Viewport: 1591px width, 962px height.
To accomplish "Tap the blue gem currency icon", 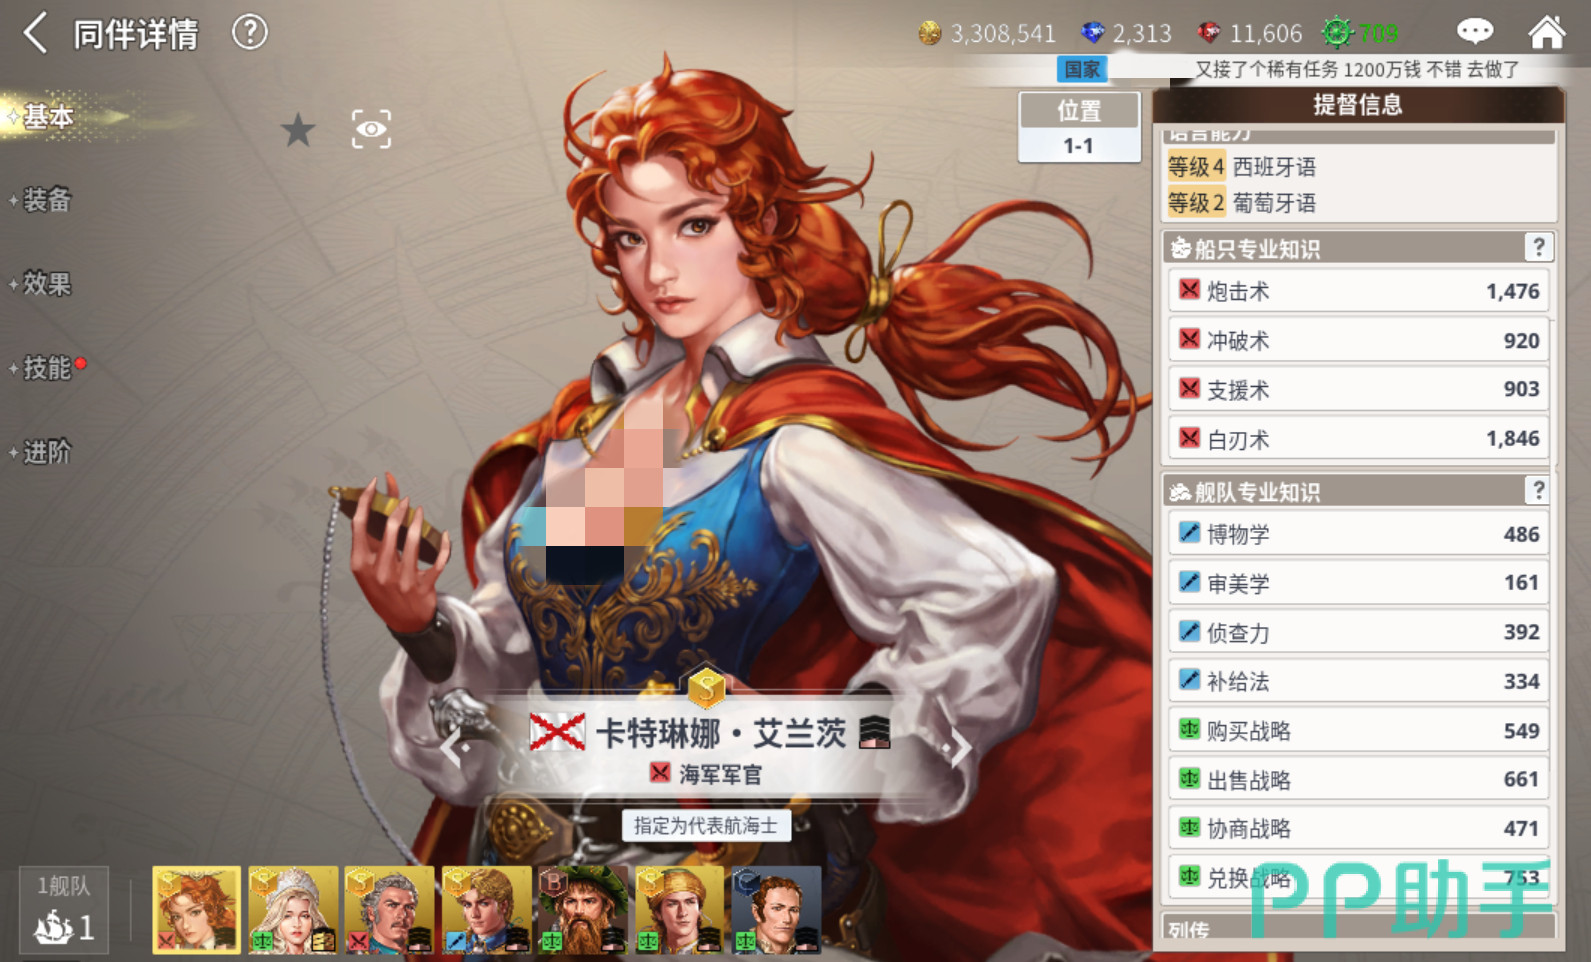I will point(1093,34).
